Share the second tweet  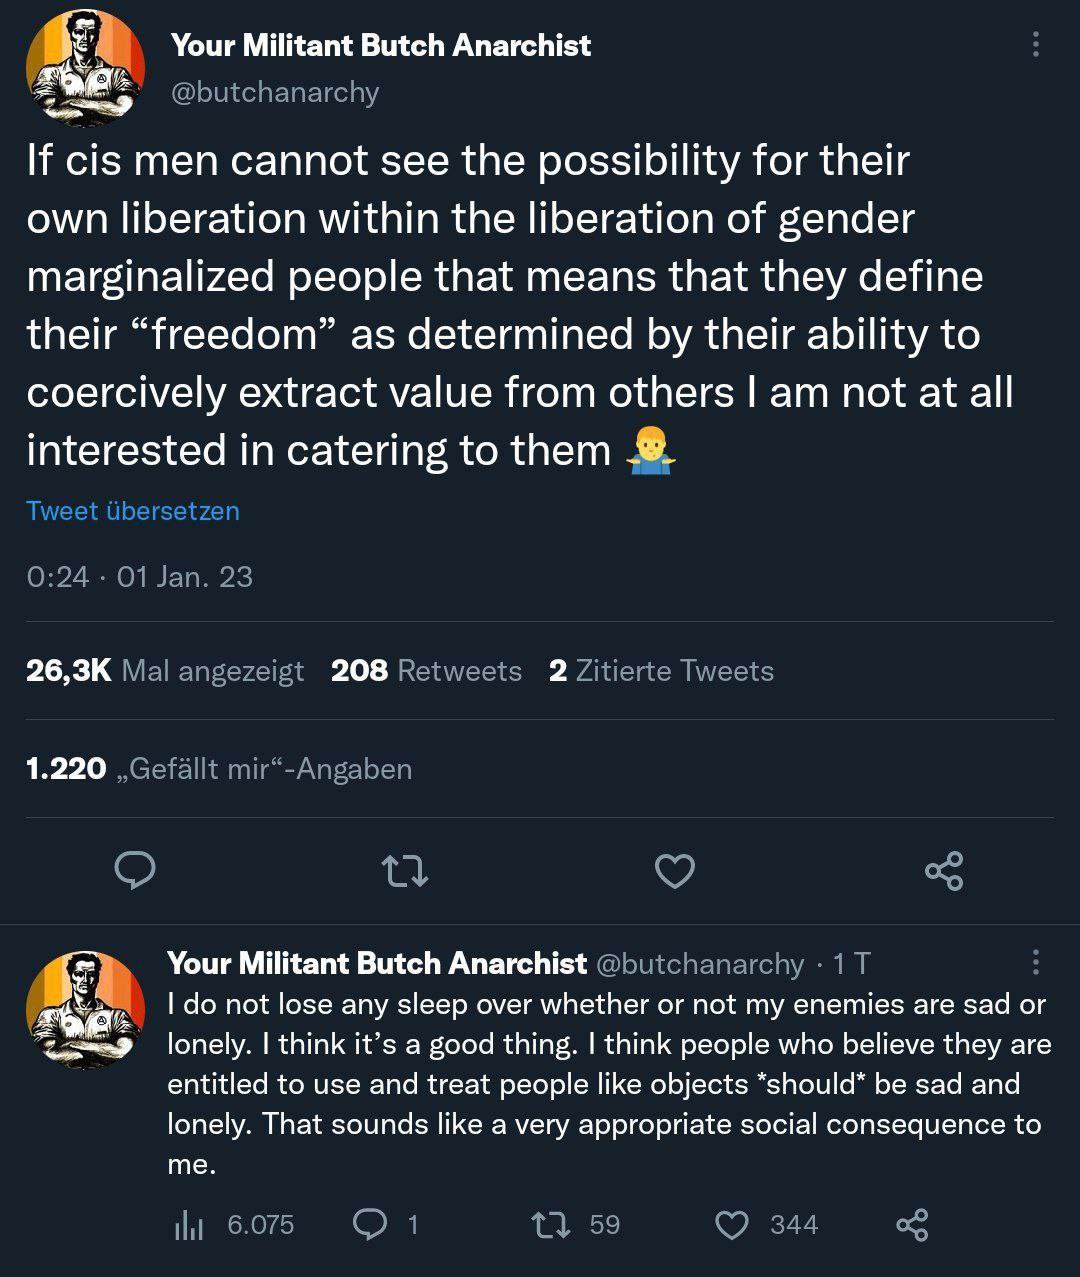pos(912,1224)
